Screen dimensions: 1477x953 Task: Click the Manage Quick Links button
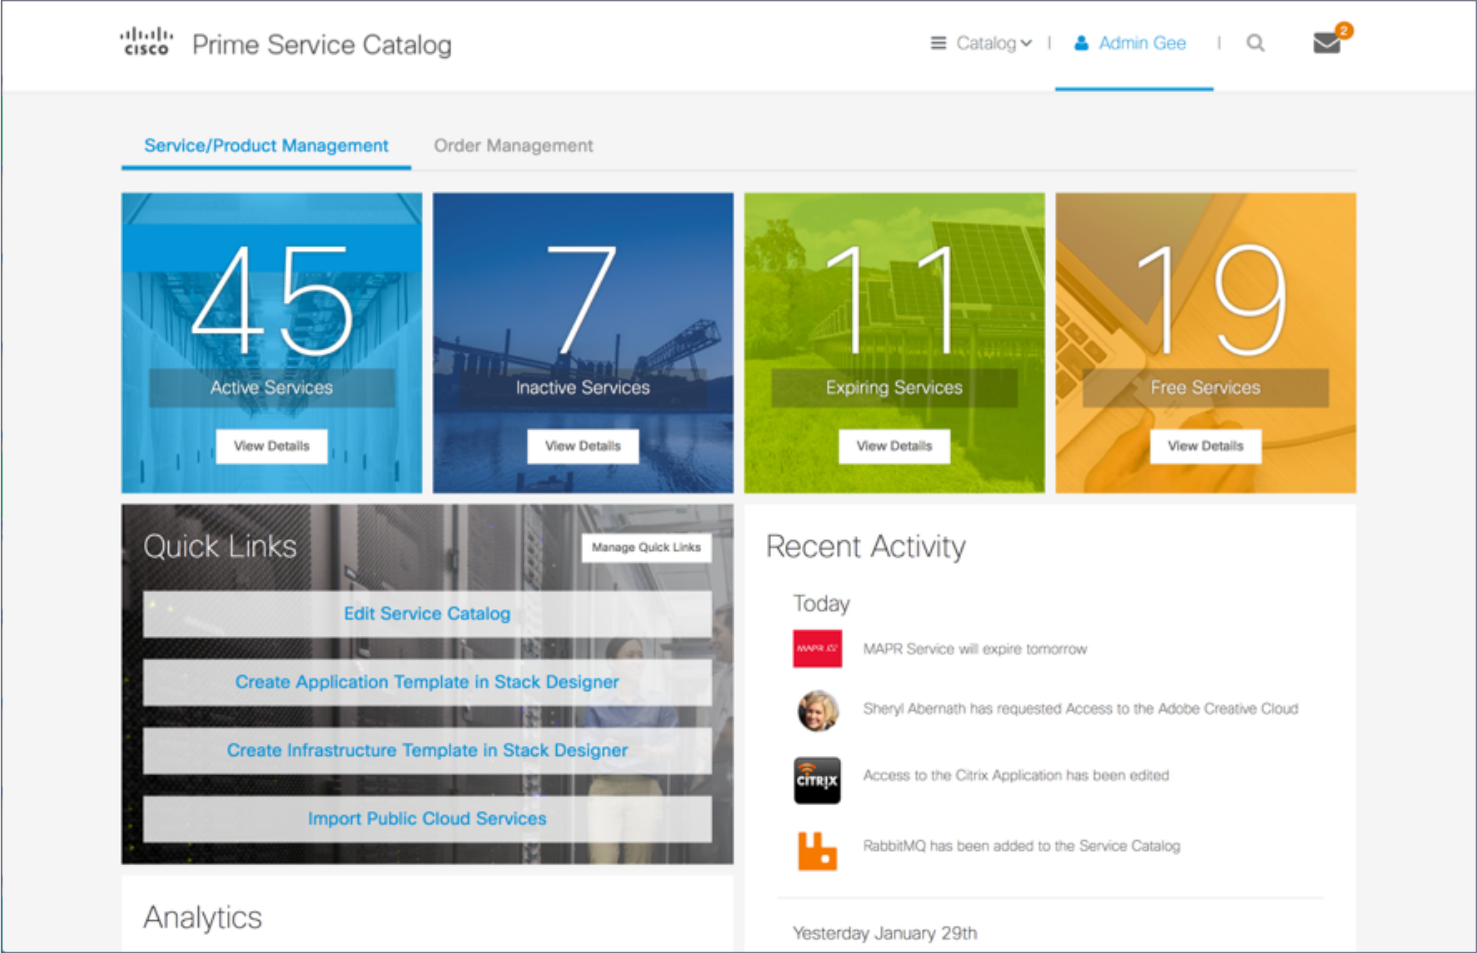tap(646, 547)
